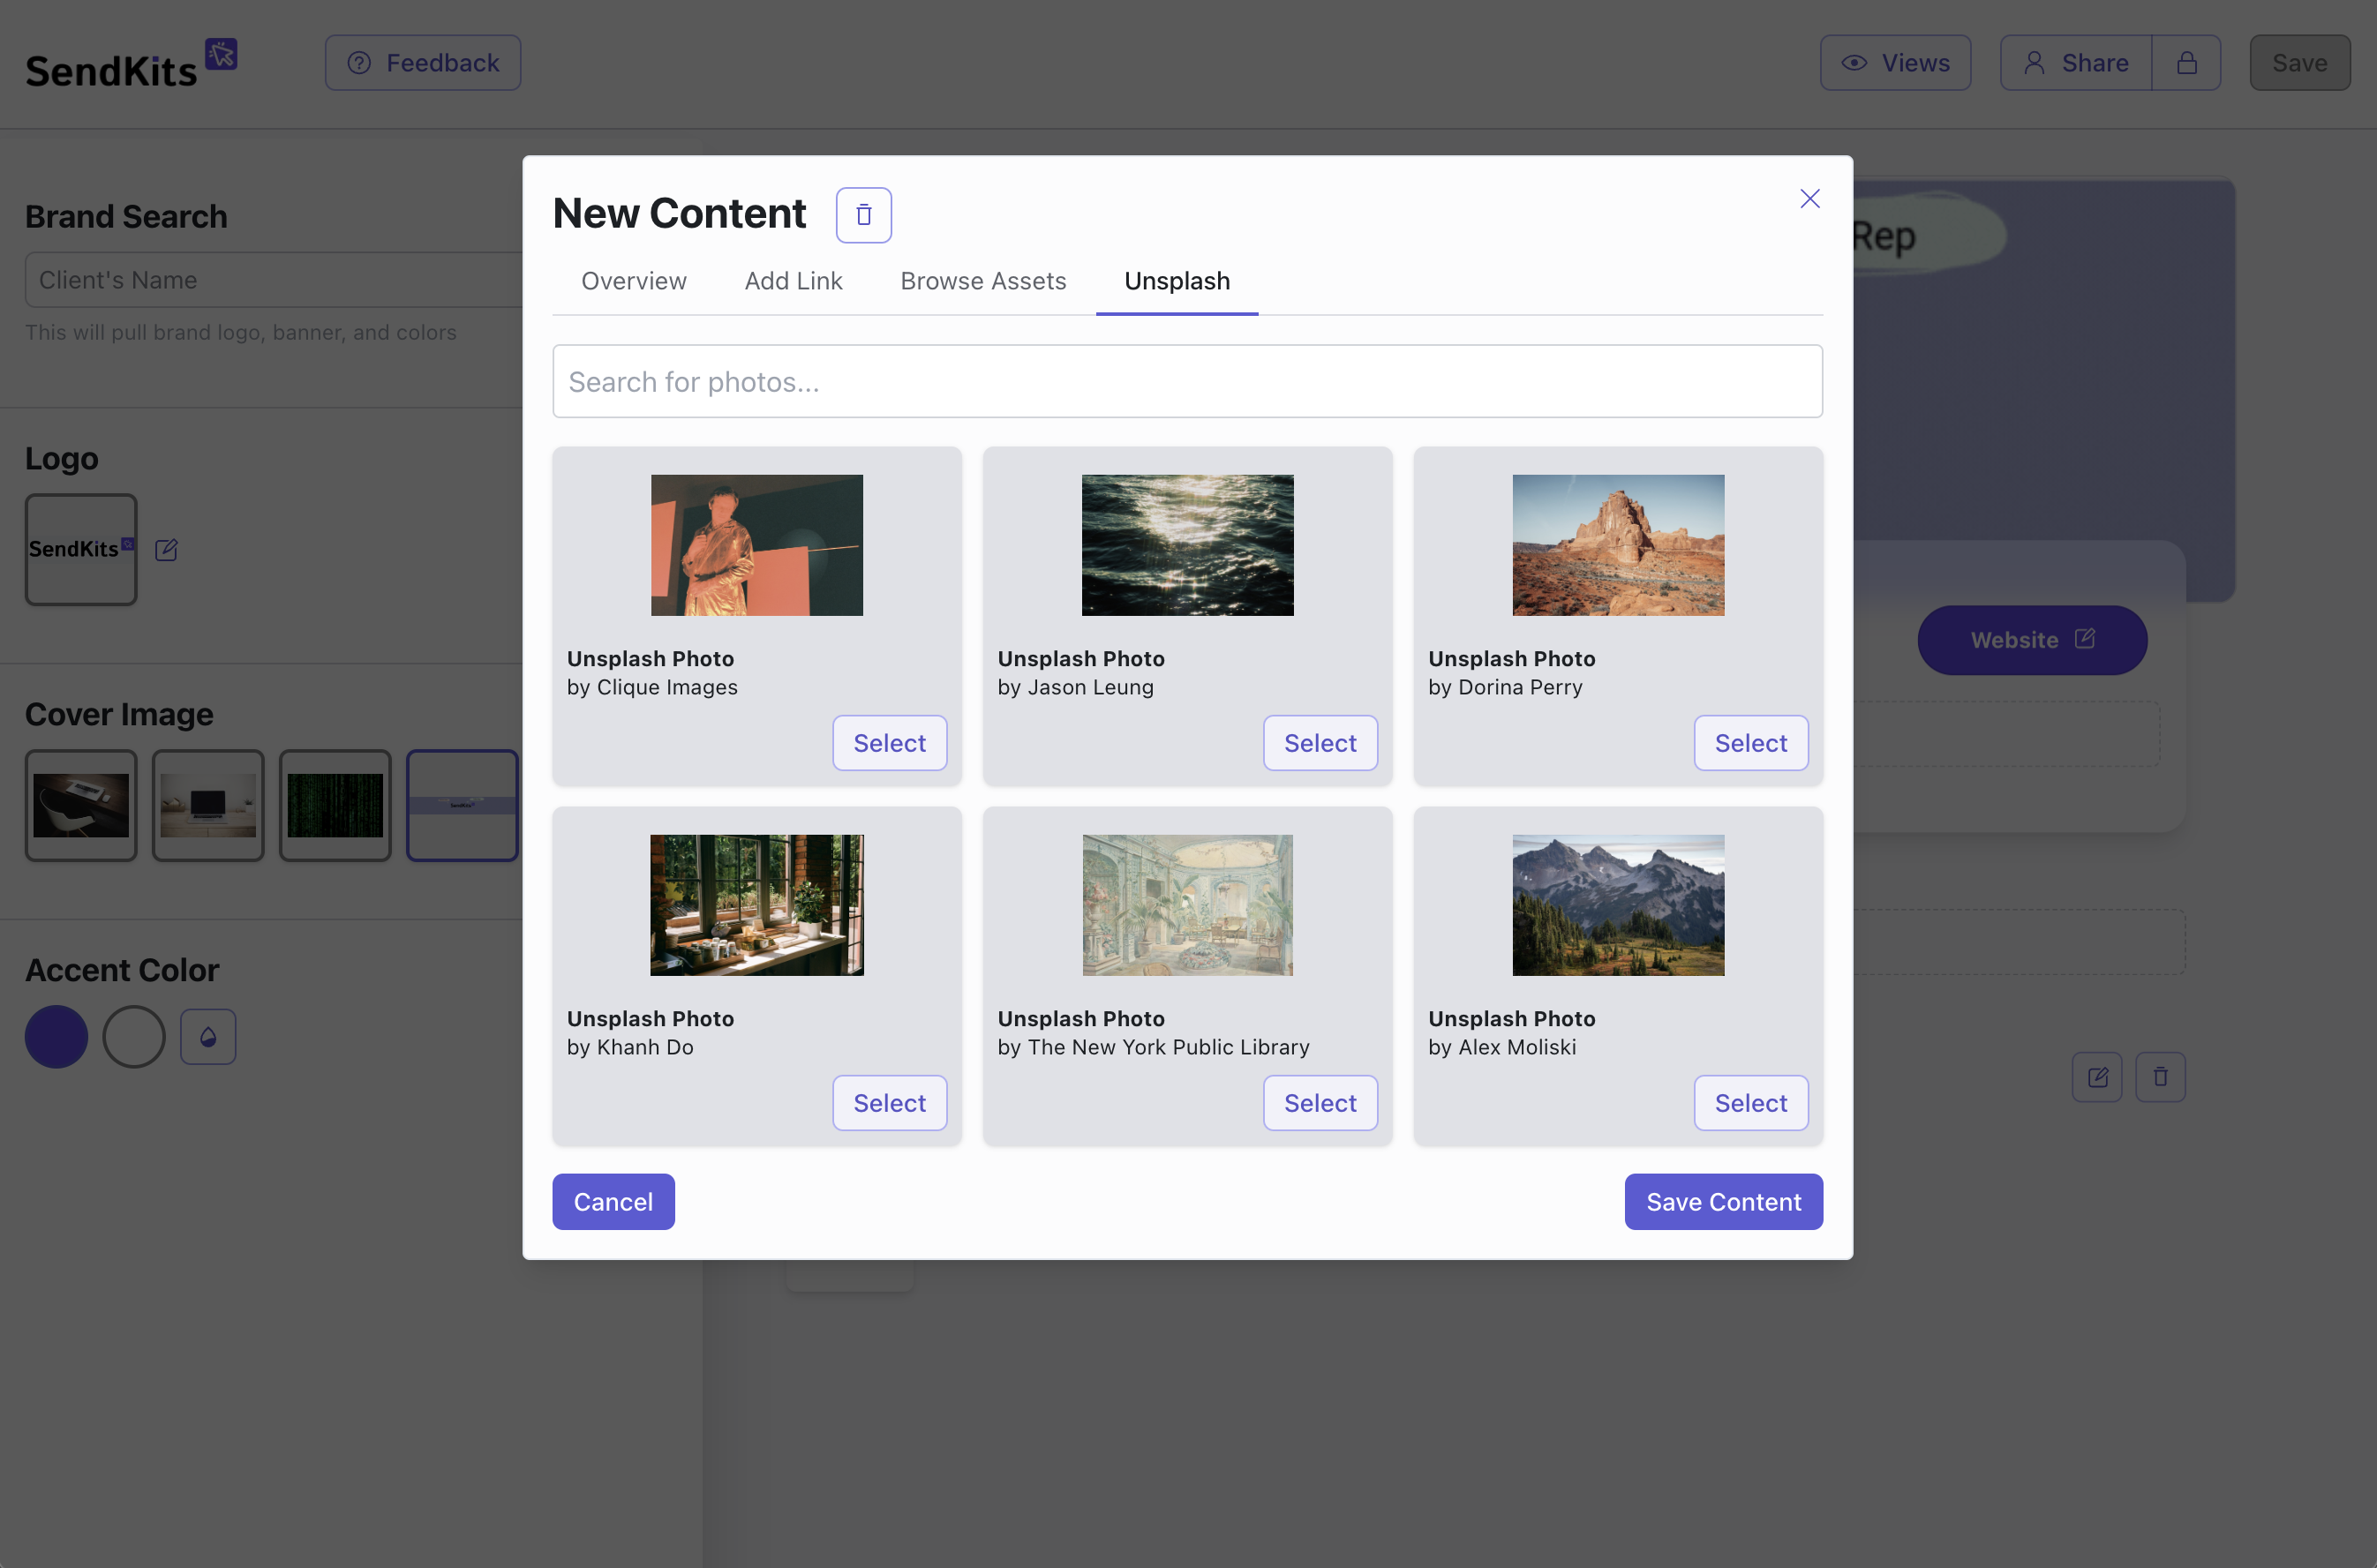Cancel the New Content dialog

[x=613, y=1202]
